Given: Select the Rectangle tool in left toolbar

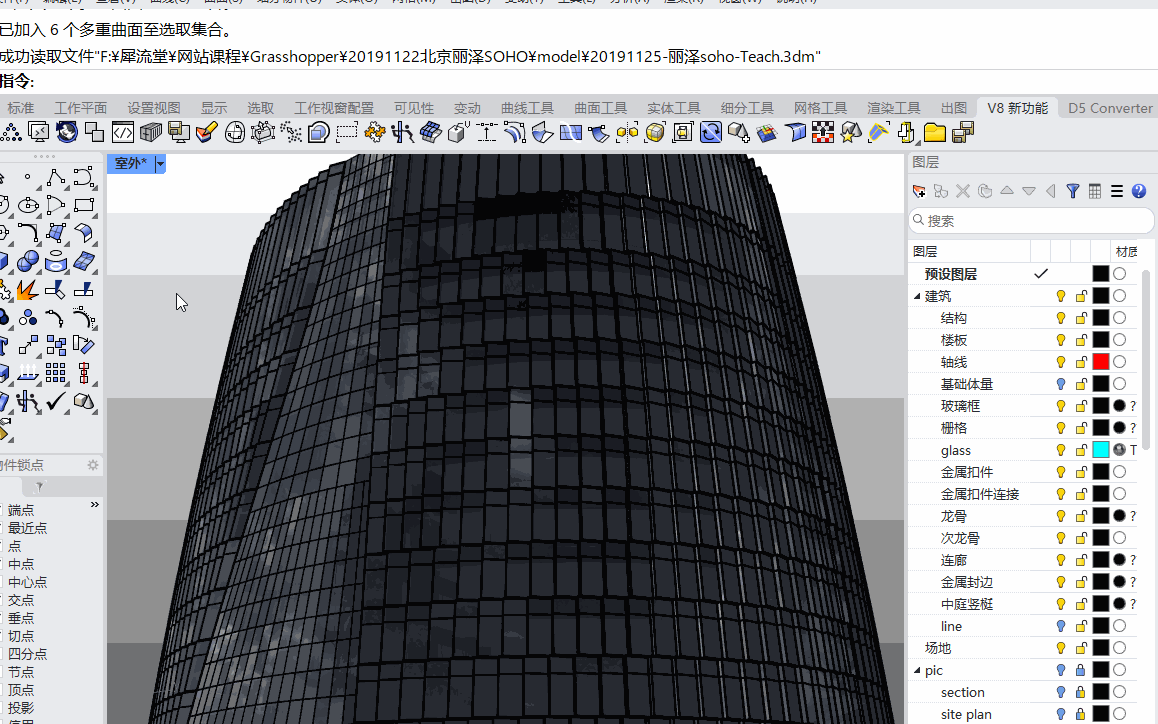Looking at the screenshot, I should point(85,206).
